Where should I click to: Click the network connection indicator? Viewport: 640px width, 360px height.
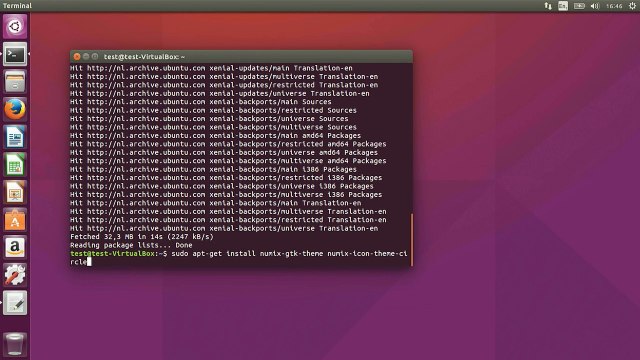(x=548, y=6)
